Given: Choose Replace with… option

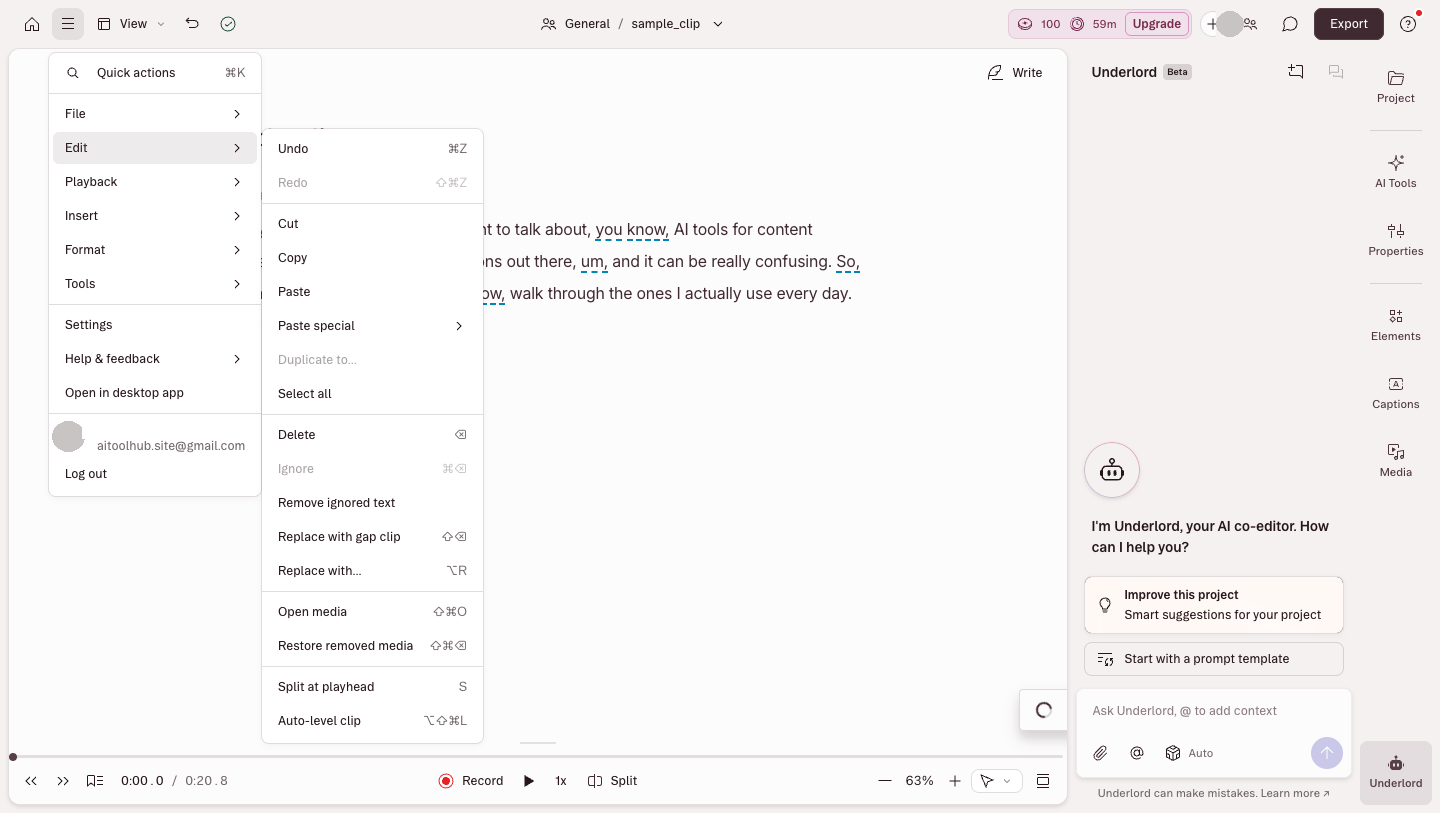Looking at the screenshot, I should [372, 571].
